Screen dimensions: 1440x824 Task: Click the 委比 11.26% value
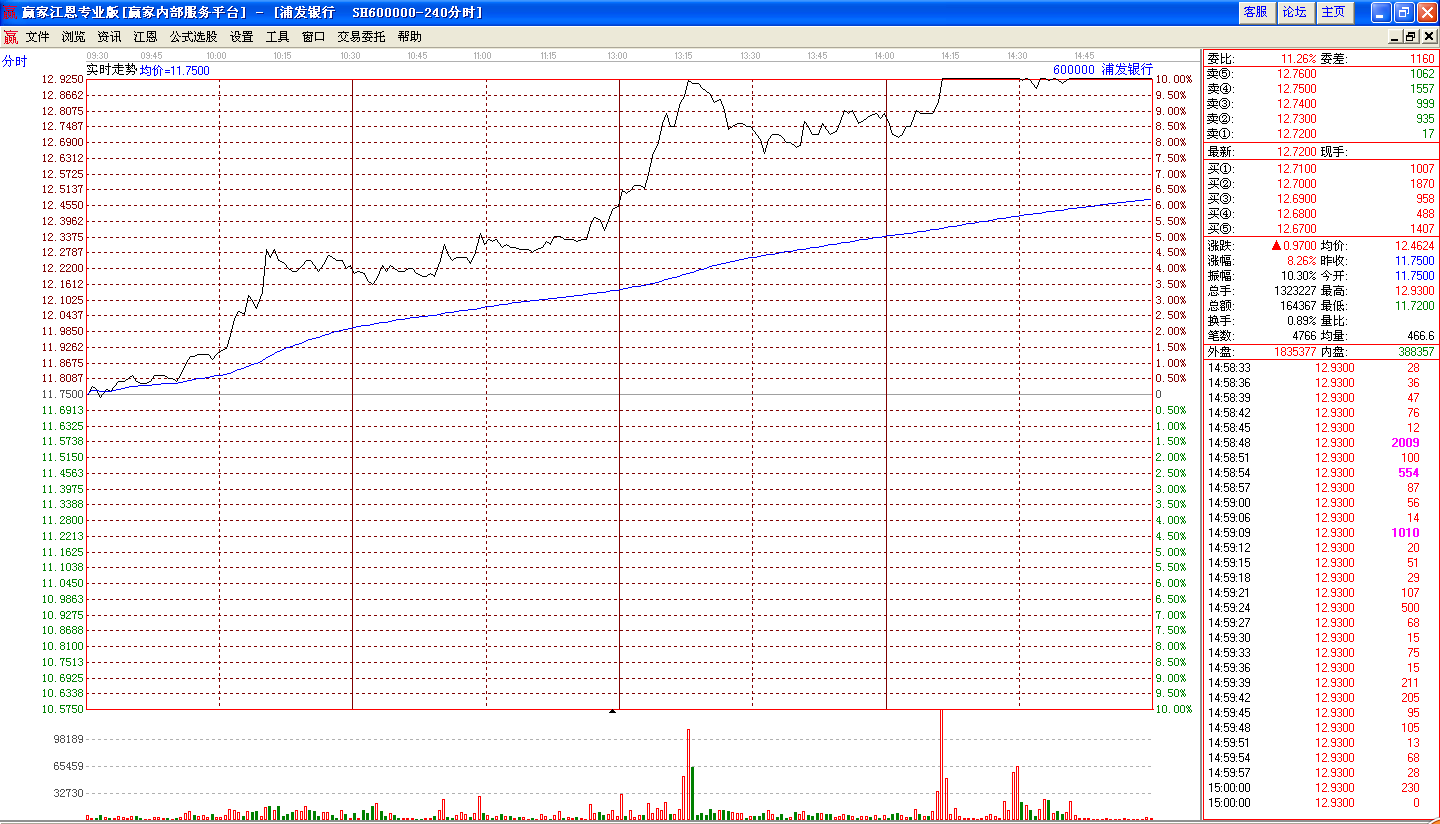point(1297,59)
